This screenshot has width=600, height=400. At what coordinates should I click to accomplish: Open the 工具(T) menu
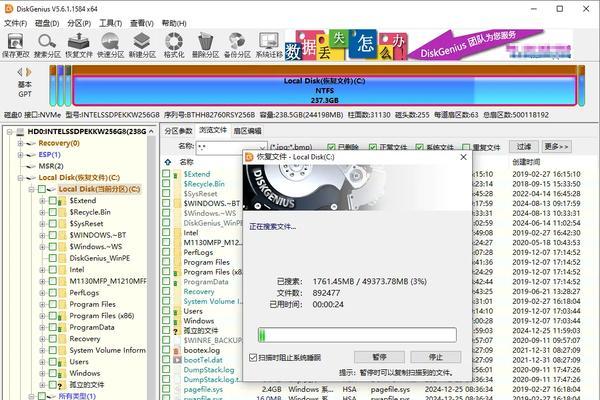110,23
